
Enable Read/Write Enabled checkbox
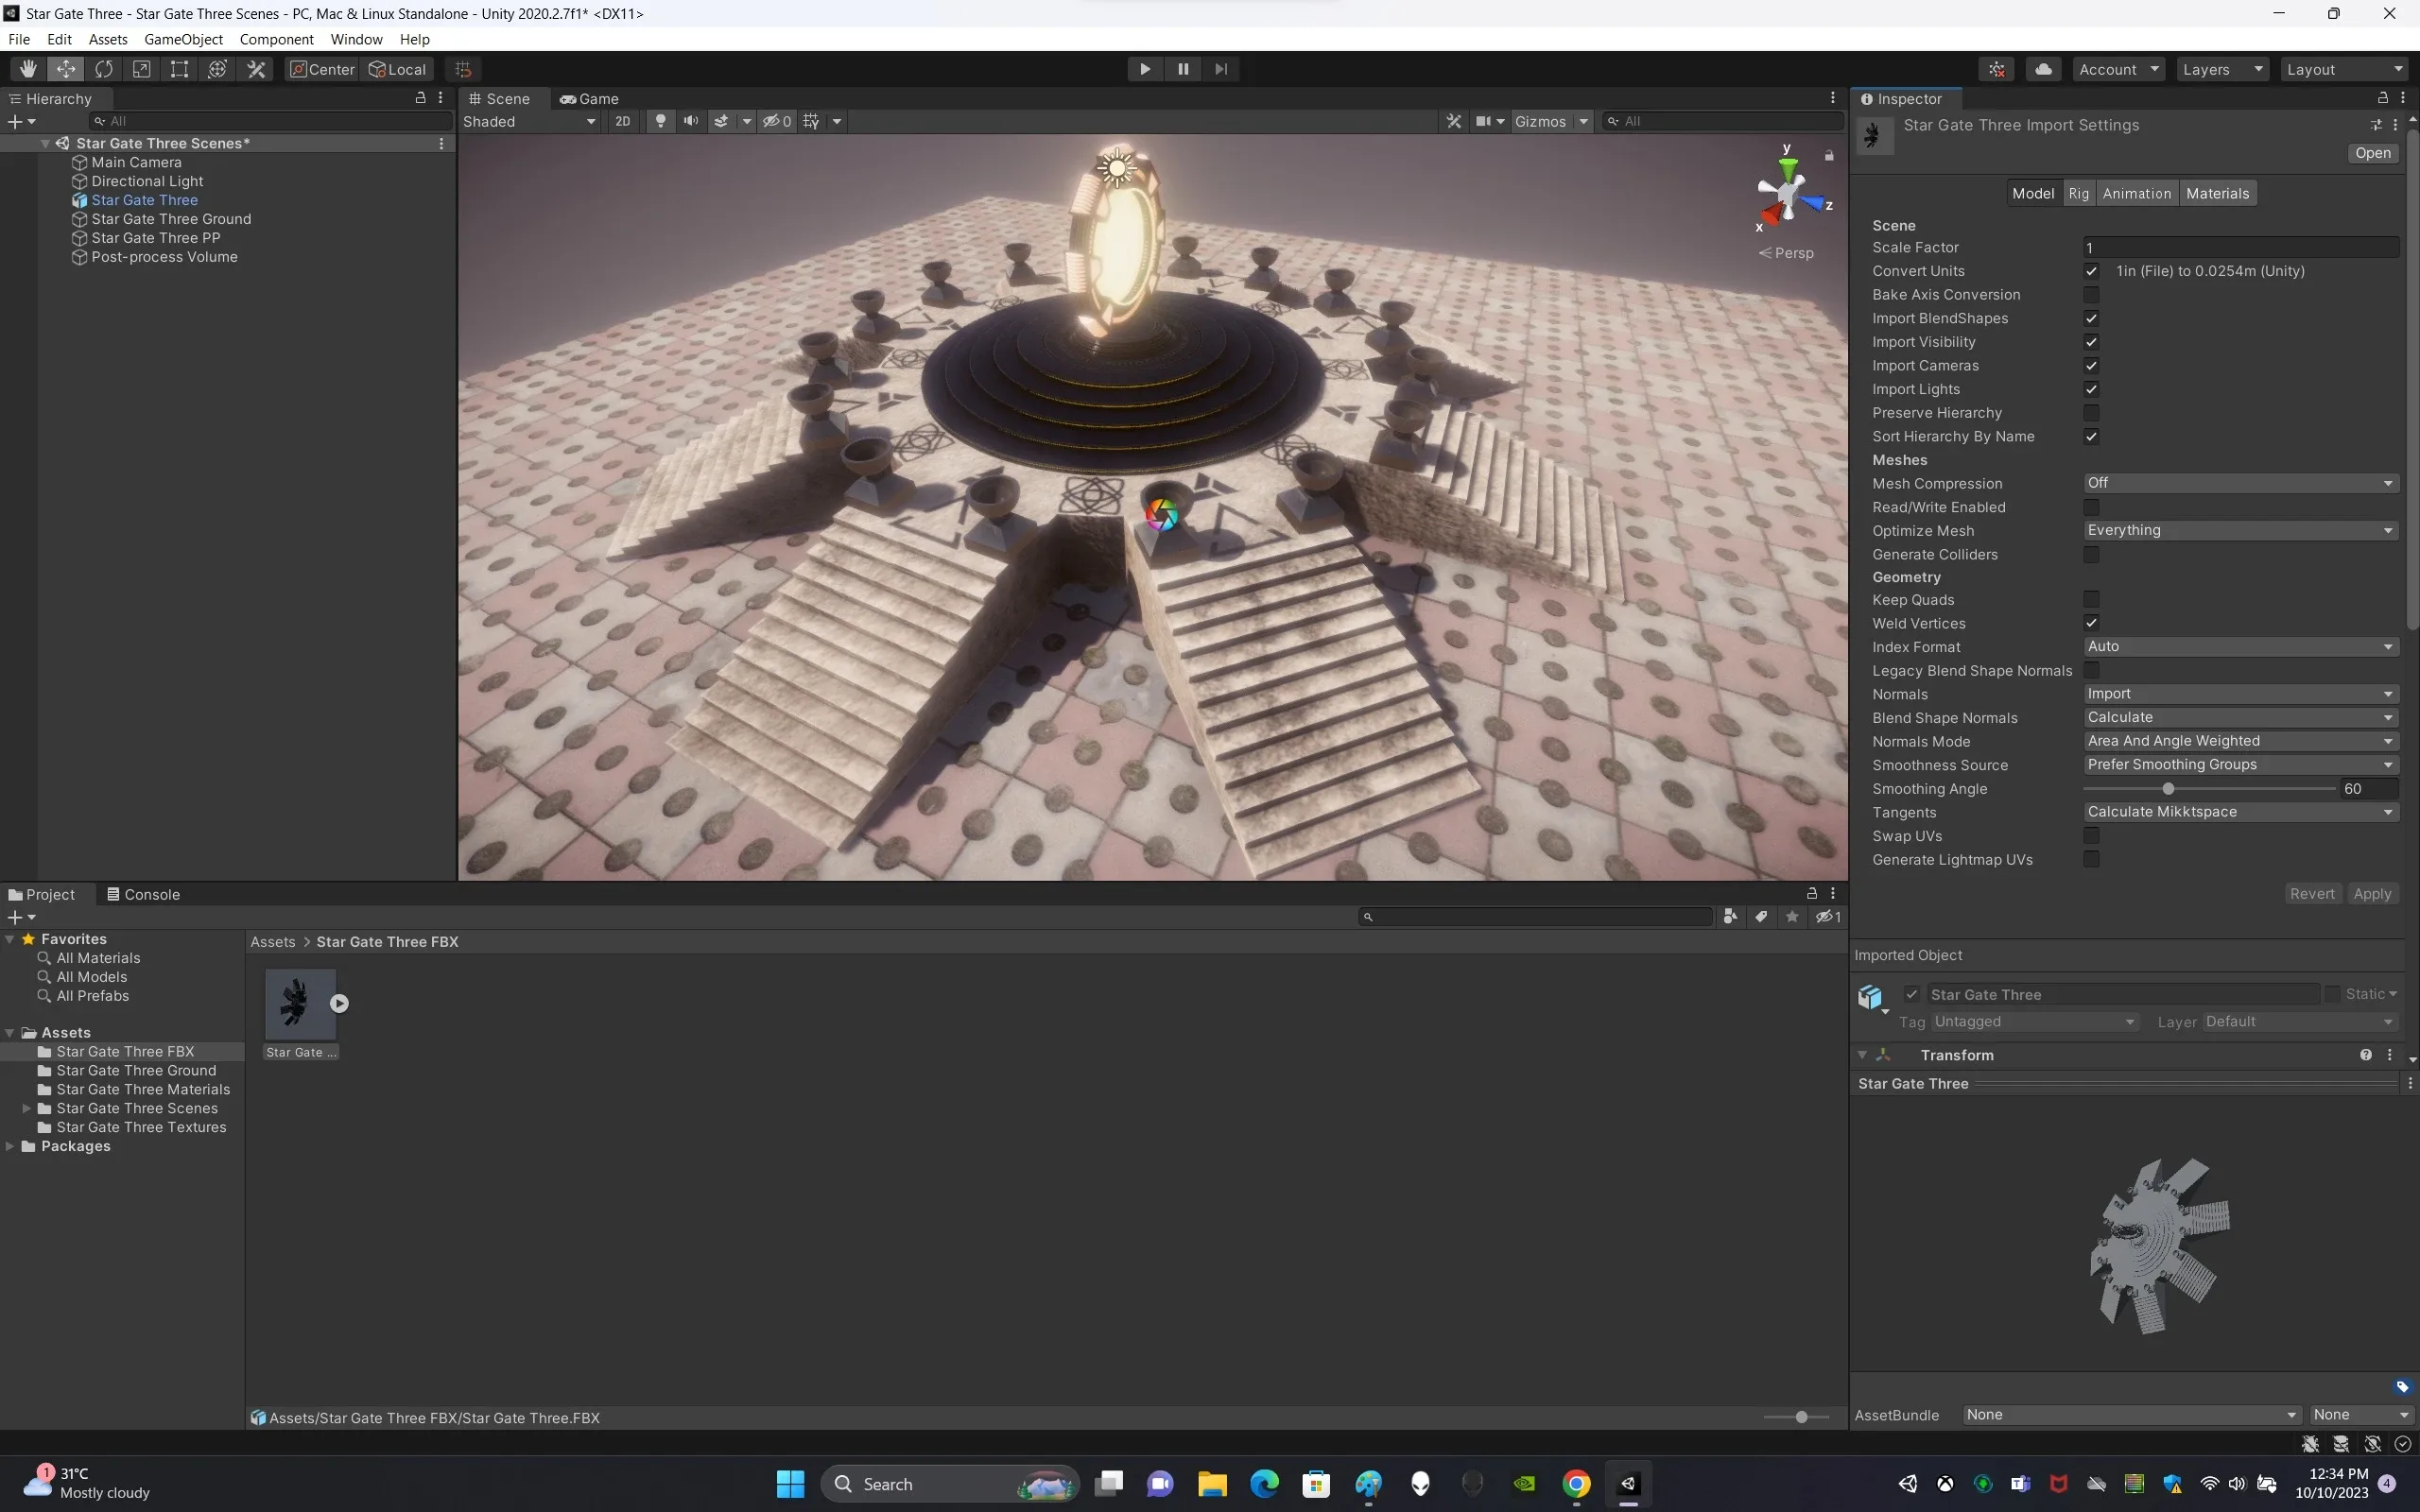pos(2091,507)
